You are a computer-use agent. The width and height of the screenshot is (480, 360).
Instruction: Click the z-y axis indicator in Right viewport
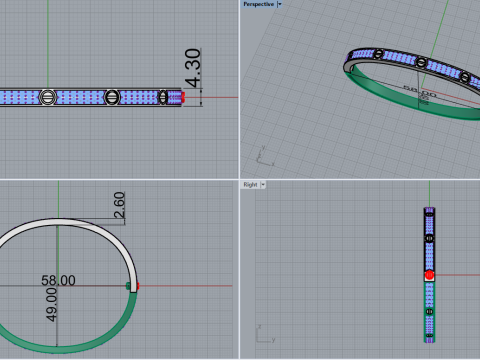pyautogui.click(x=265, y=334)
